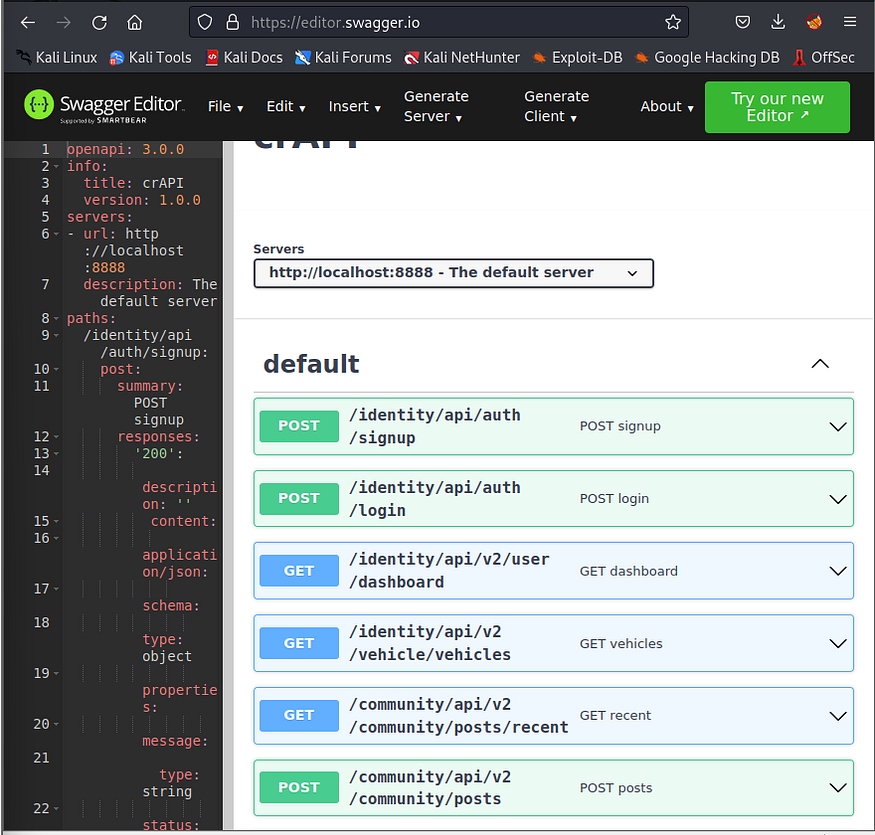Open the Firefox hamburger menu
Image resolution: width=875 pixels, height=835 pixels.
pyautogui.click(x=849, y=22)
